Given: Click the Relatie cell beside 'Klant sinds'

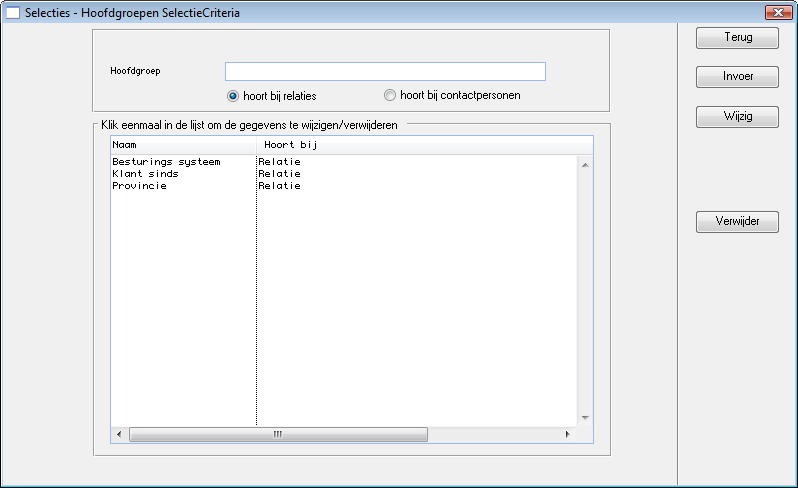Looking at the screenshot, I should (279, 174).
